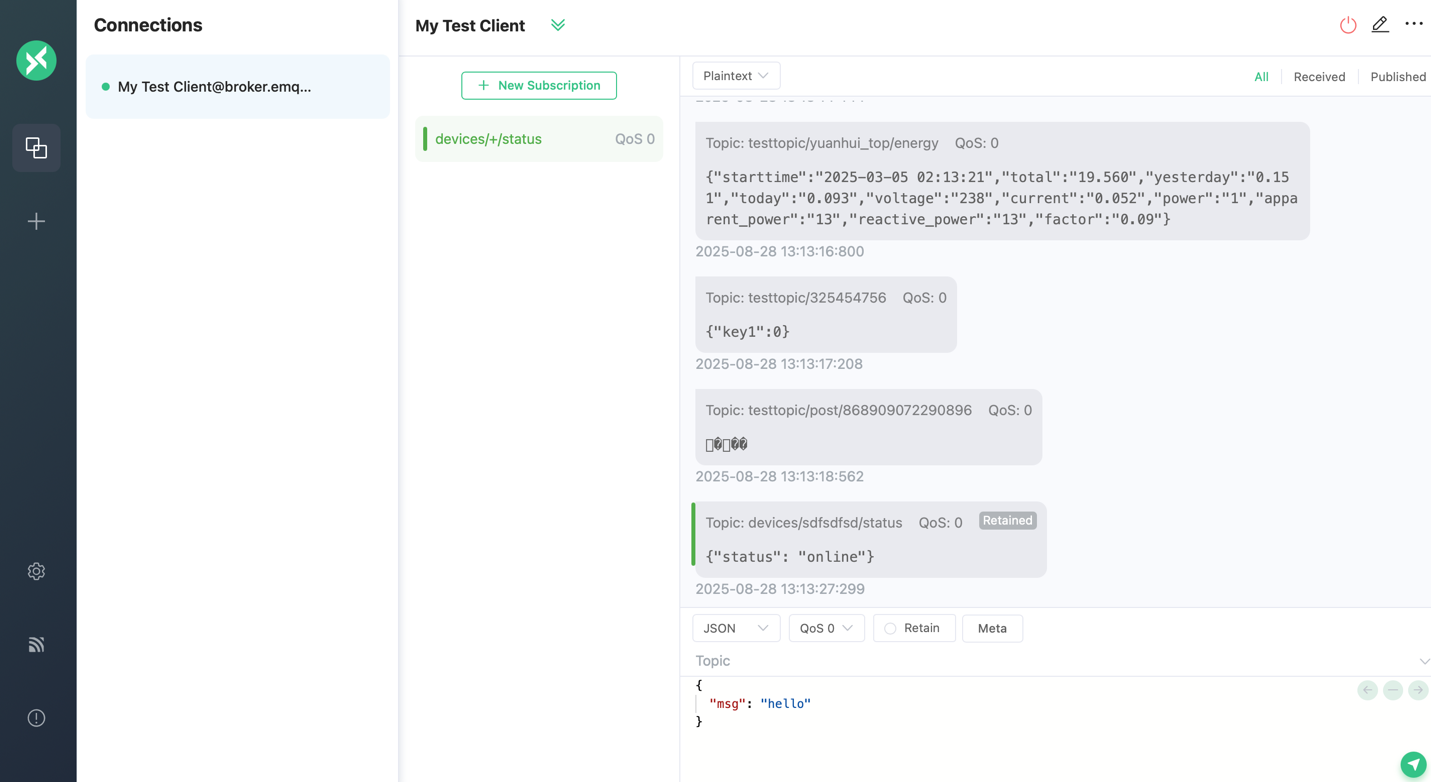The image size is (1431, 782).
Task: Click the Topic input field
Action: tap(1050, 661)
